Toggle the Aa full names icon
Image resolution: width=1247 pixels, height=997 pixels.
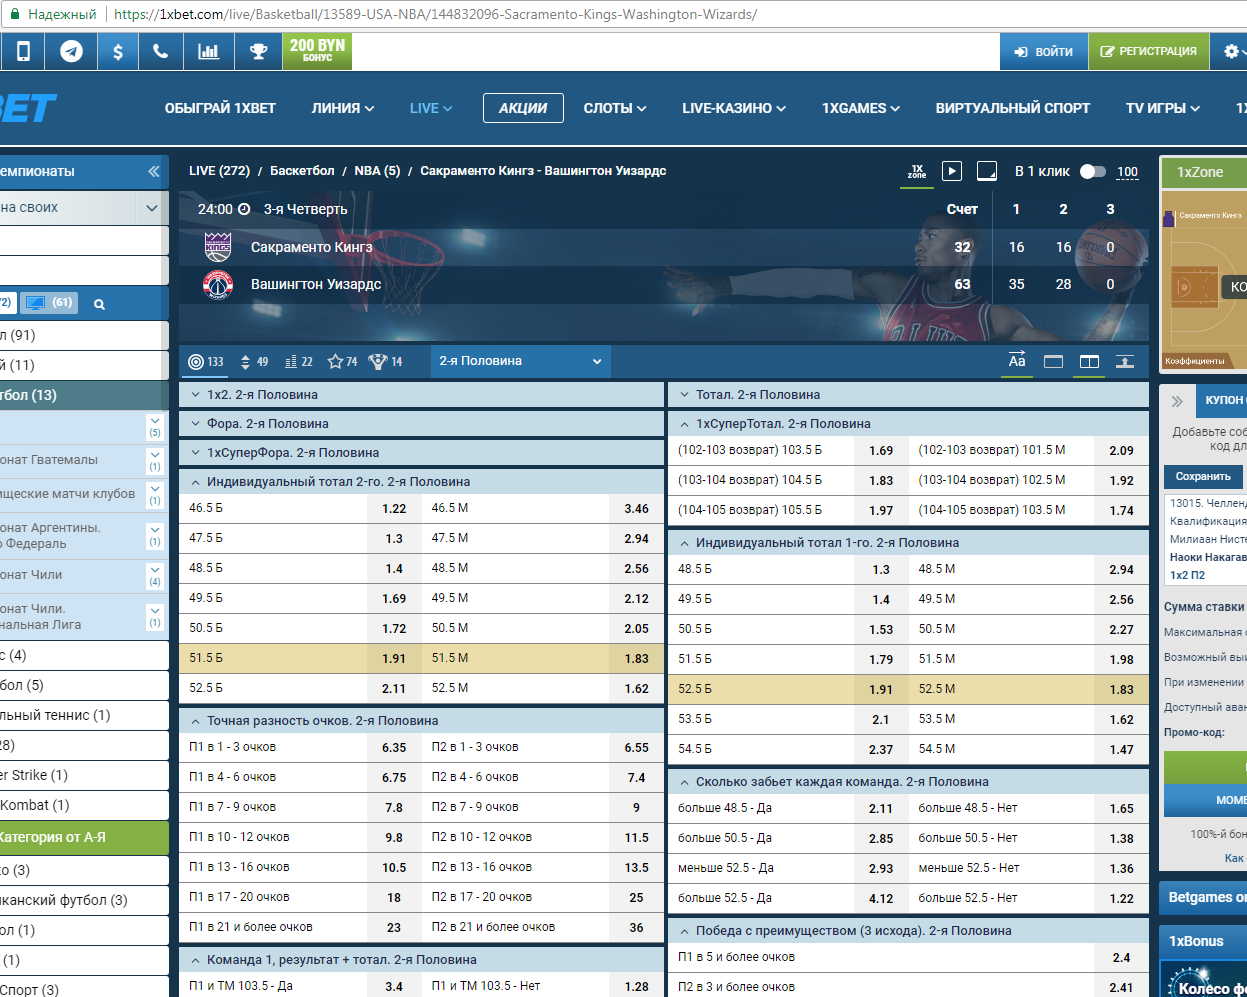tap(1017, 361)
